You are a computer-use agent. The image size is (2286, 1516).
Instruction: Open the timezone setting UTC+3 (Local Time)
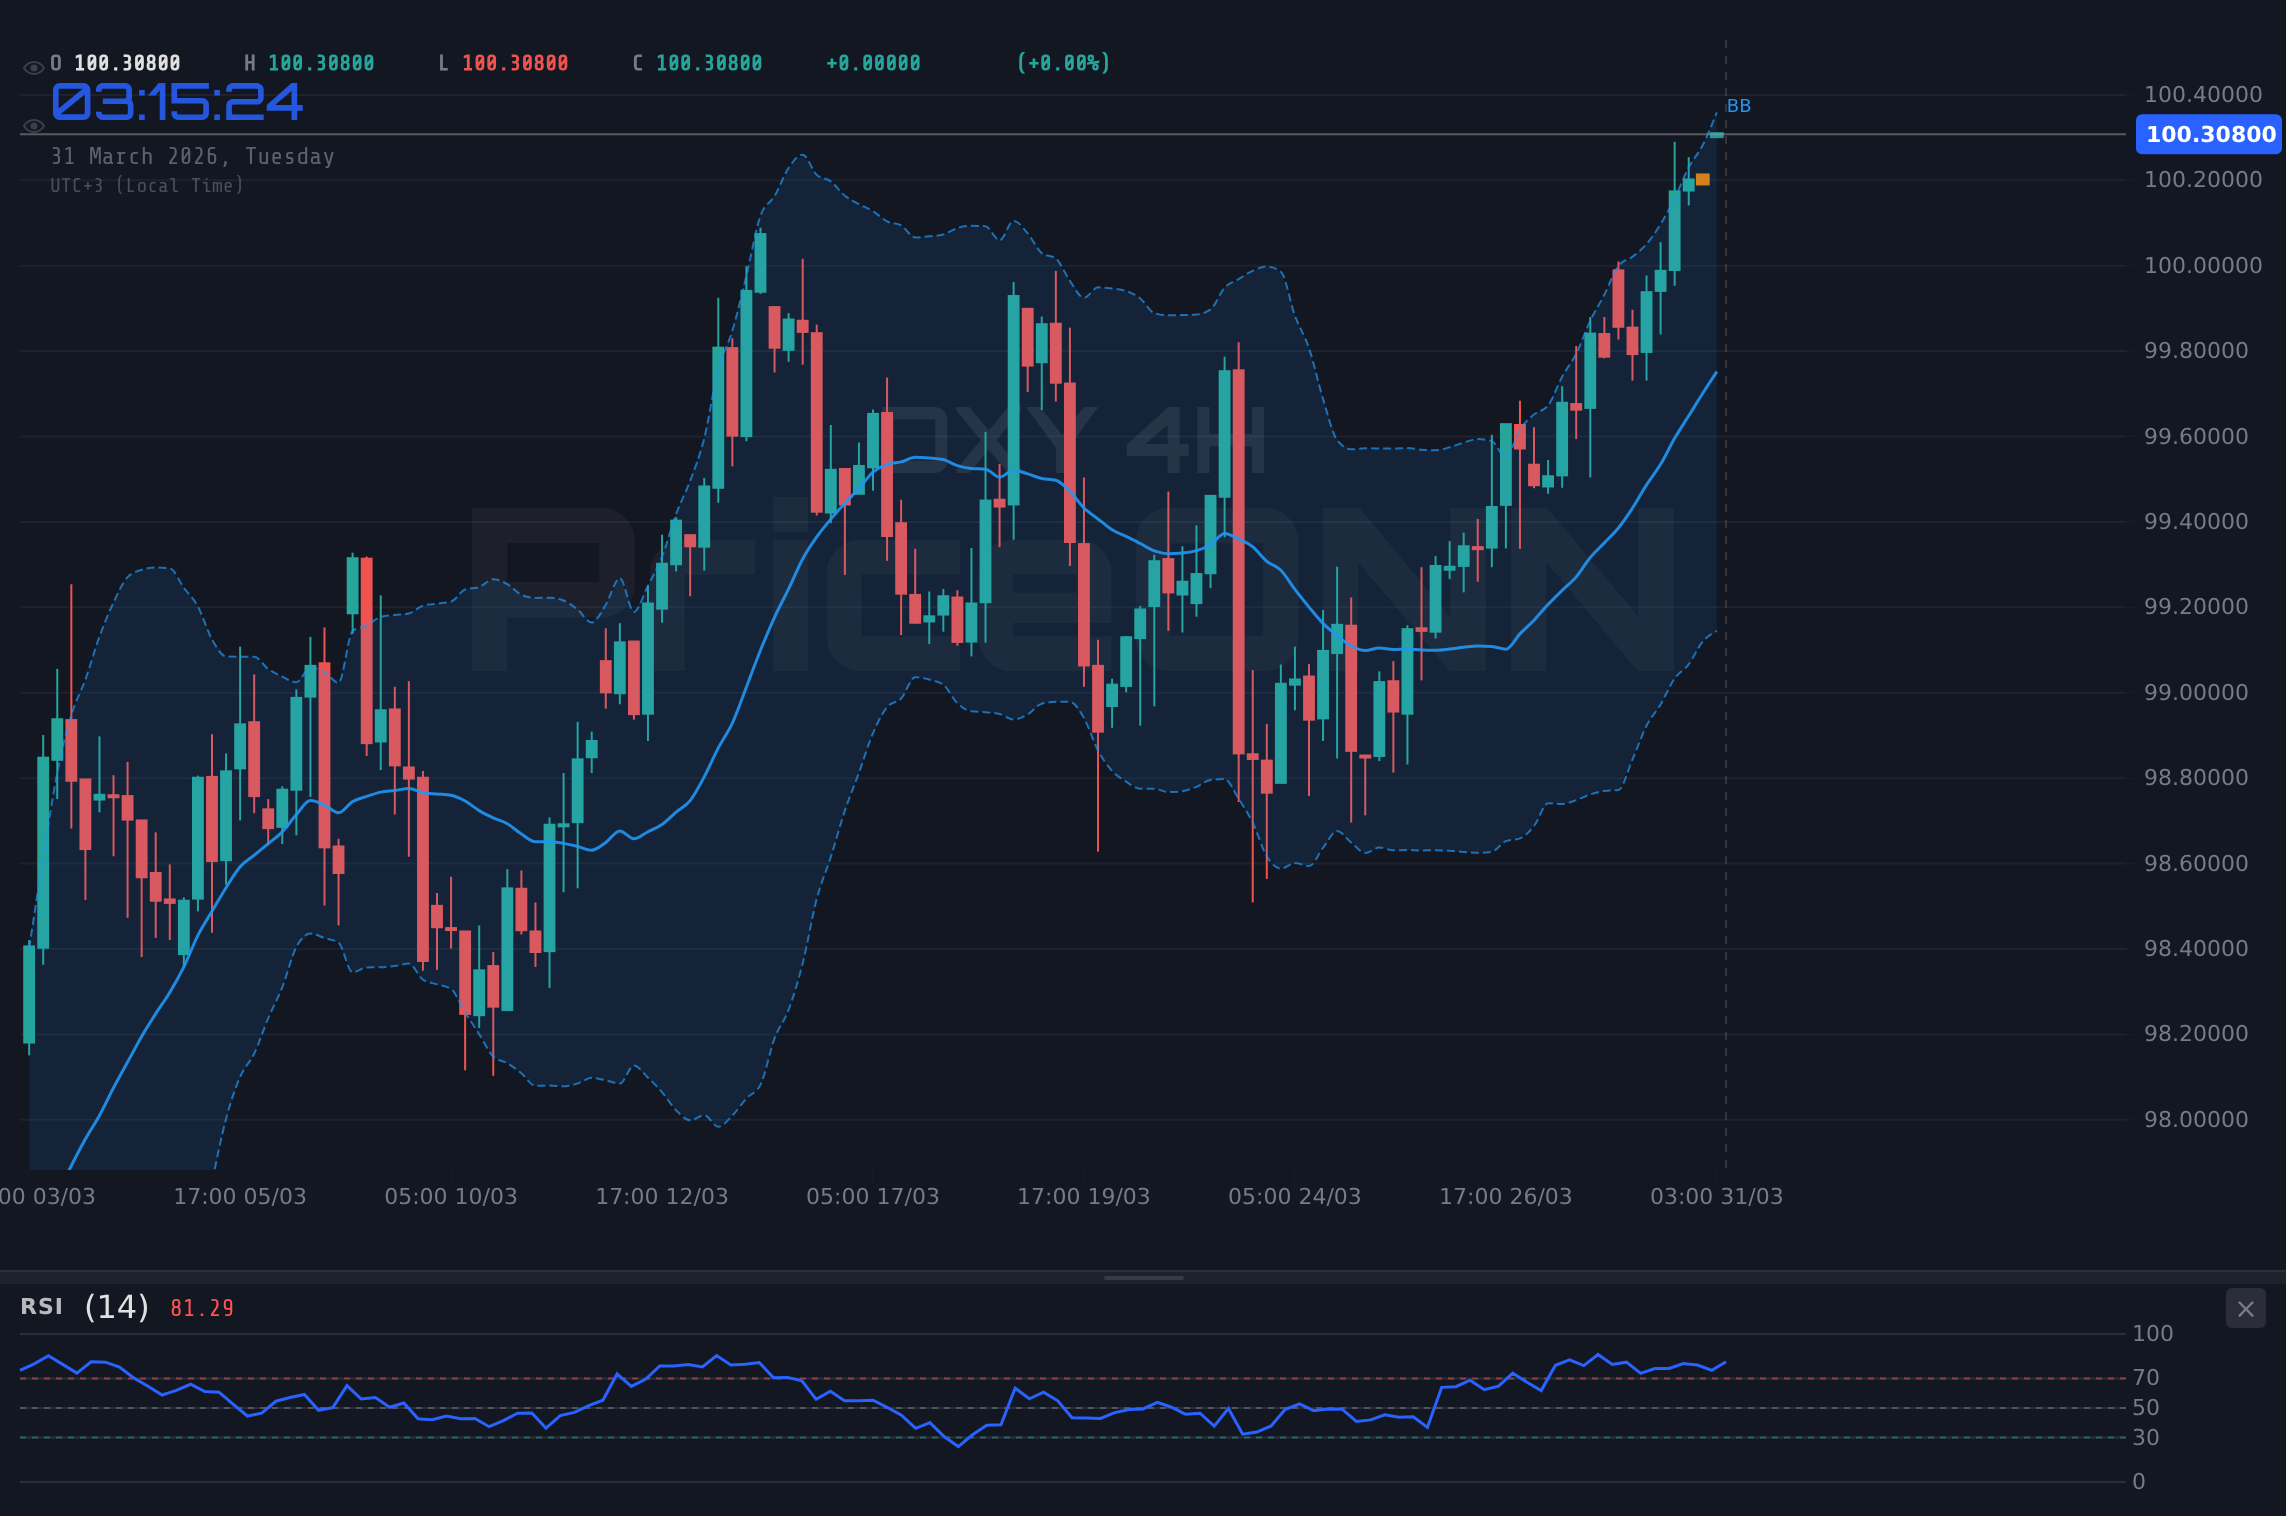point(147,186)
